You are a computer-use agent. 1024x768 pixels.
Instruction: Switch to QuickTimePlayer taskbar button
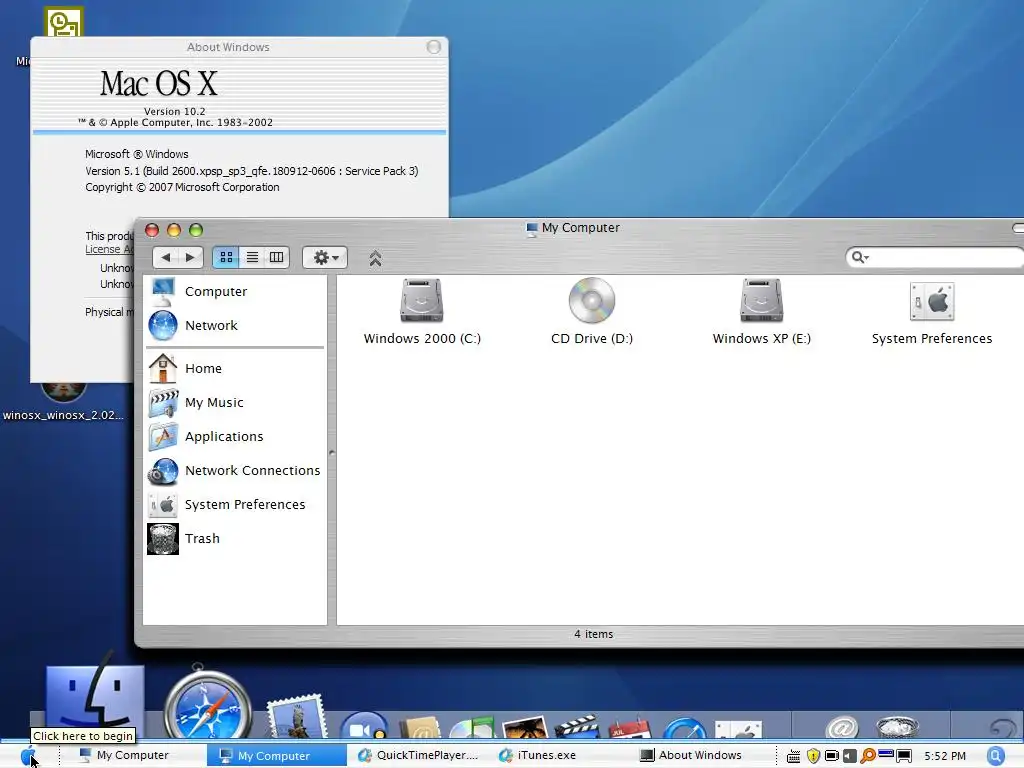coord(418,756)
